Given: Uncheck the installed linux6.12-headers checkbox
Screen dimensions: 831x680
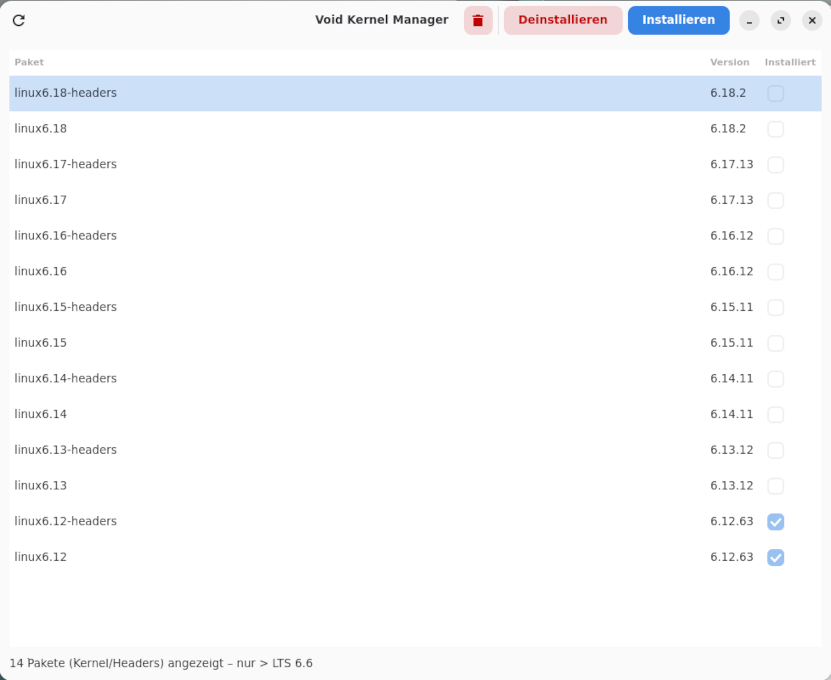Looking at the screenshot, I should [775, 521].
